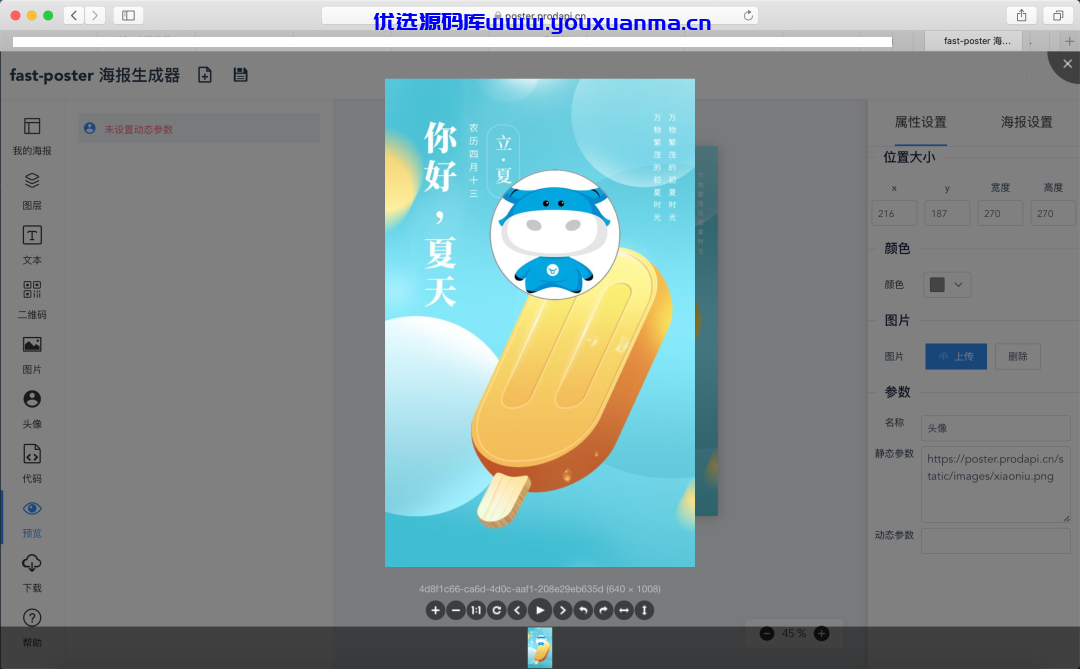Zoom in using the viewer plus button
The image size is (1080, 669).
click(x=435, y=610)
